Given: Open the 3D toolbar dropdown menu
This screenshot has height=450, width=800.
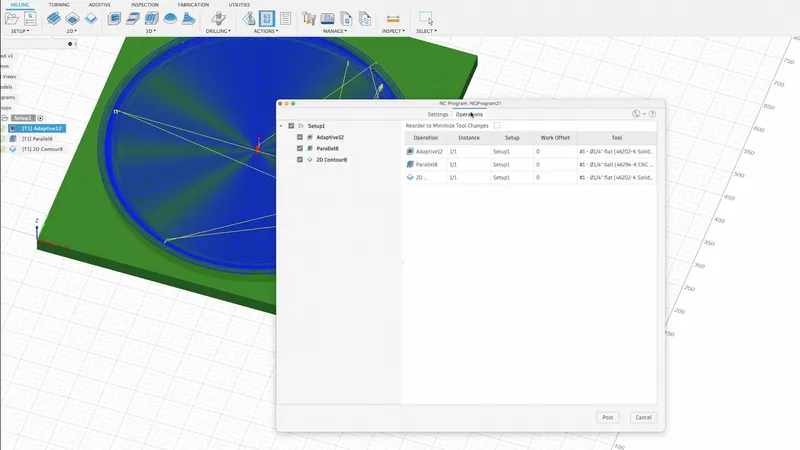Looking at the screenshot, I should click(151, 31).
